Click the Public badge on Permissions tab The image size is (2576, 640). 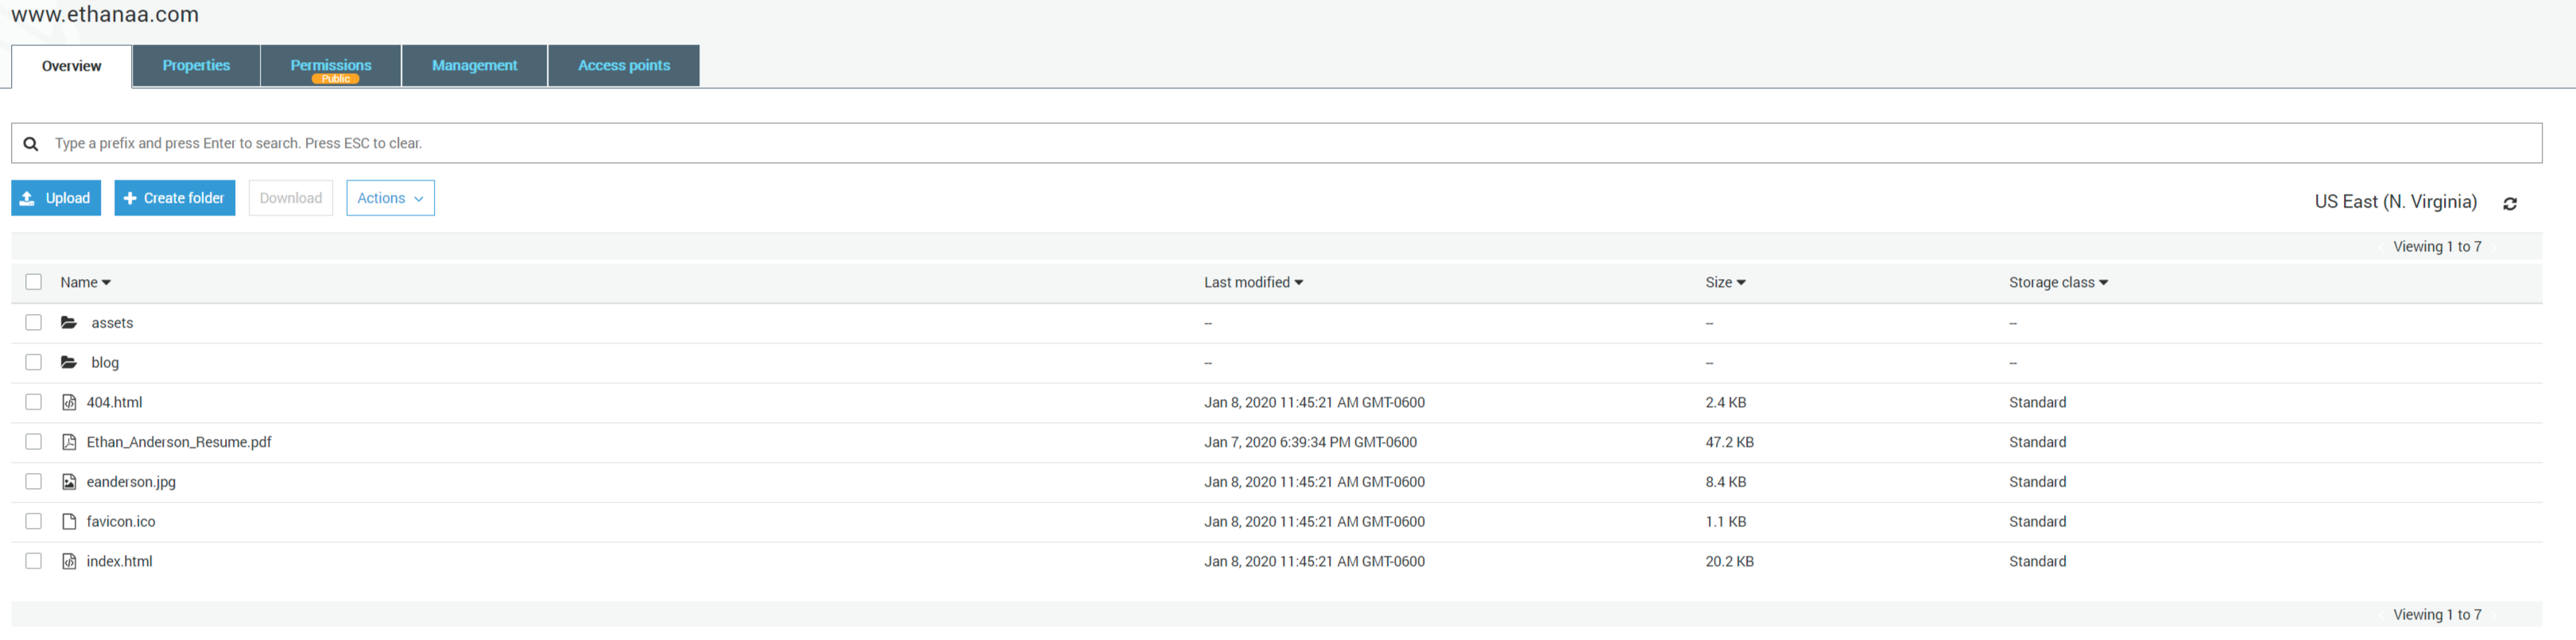click(x=336, y=79)
